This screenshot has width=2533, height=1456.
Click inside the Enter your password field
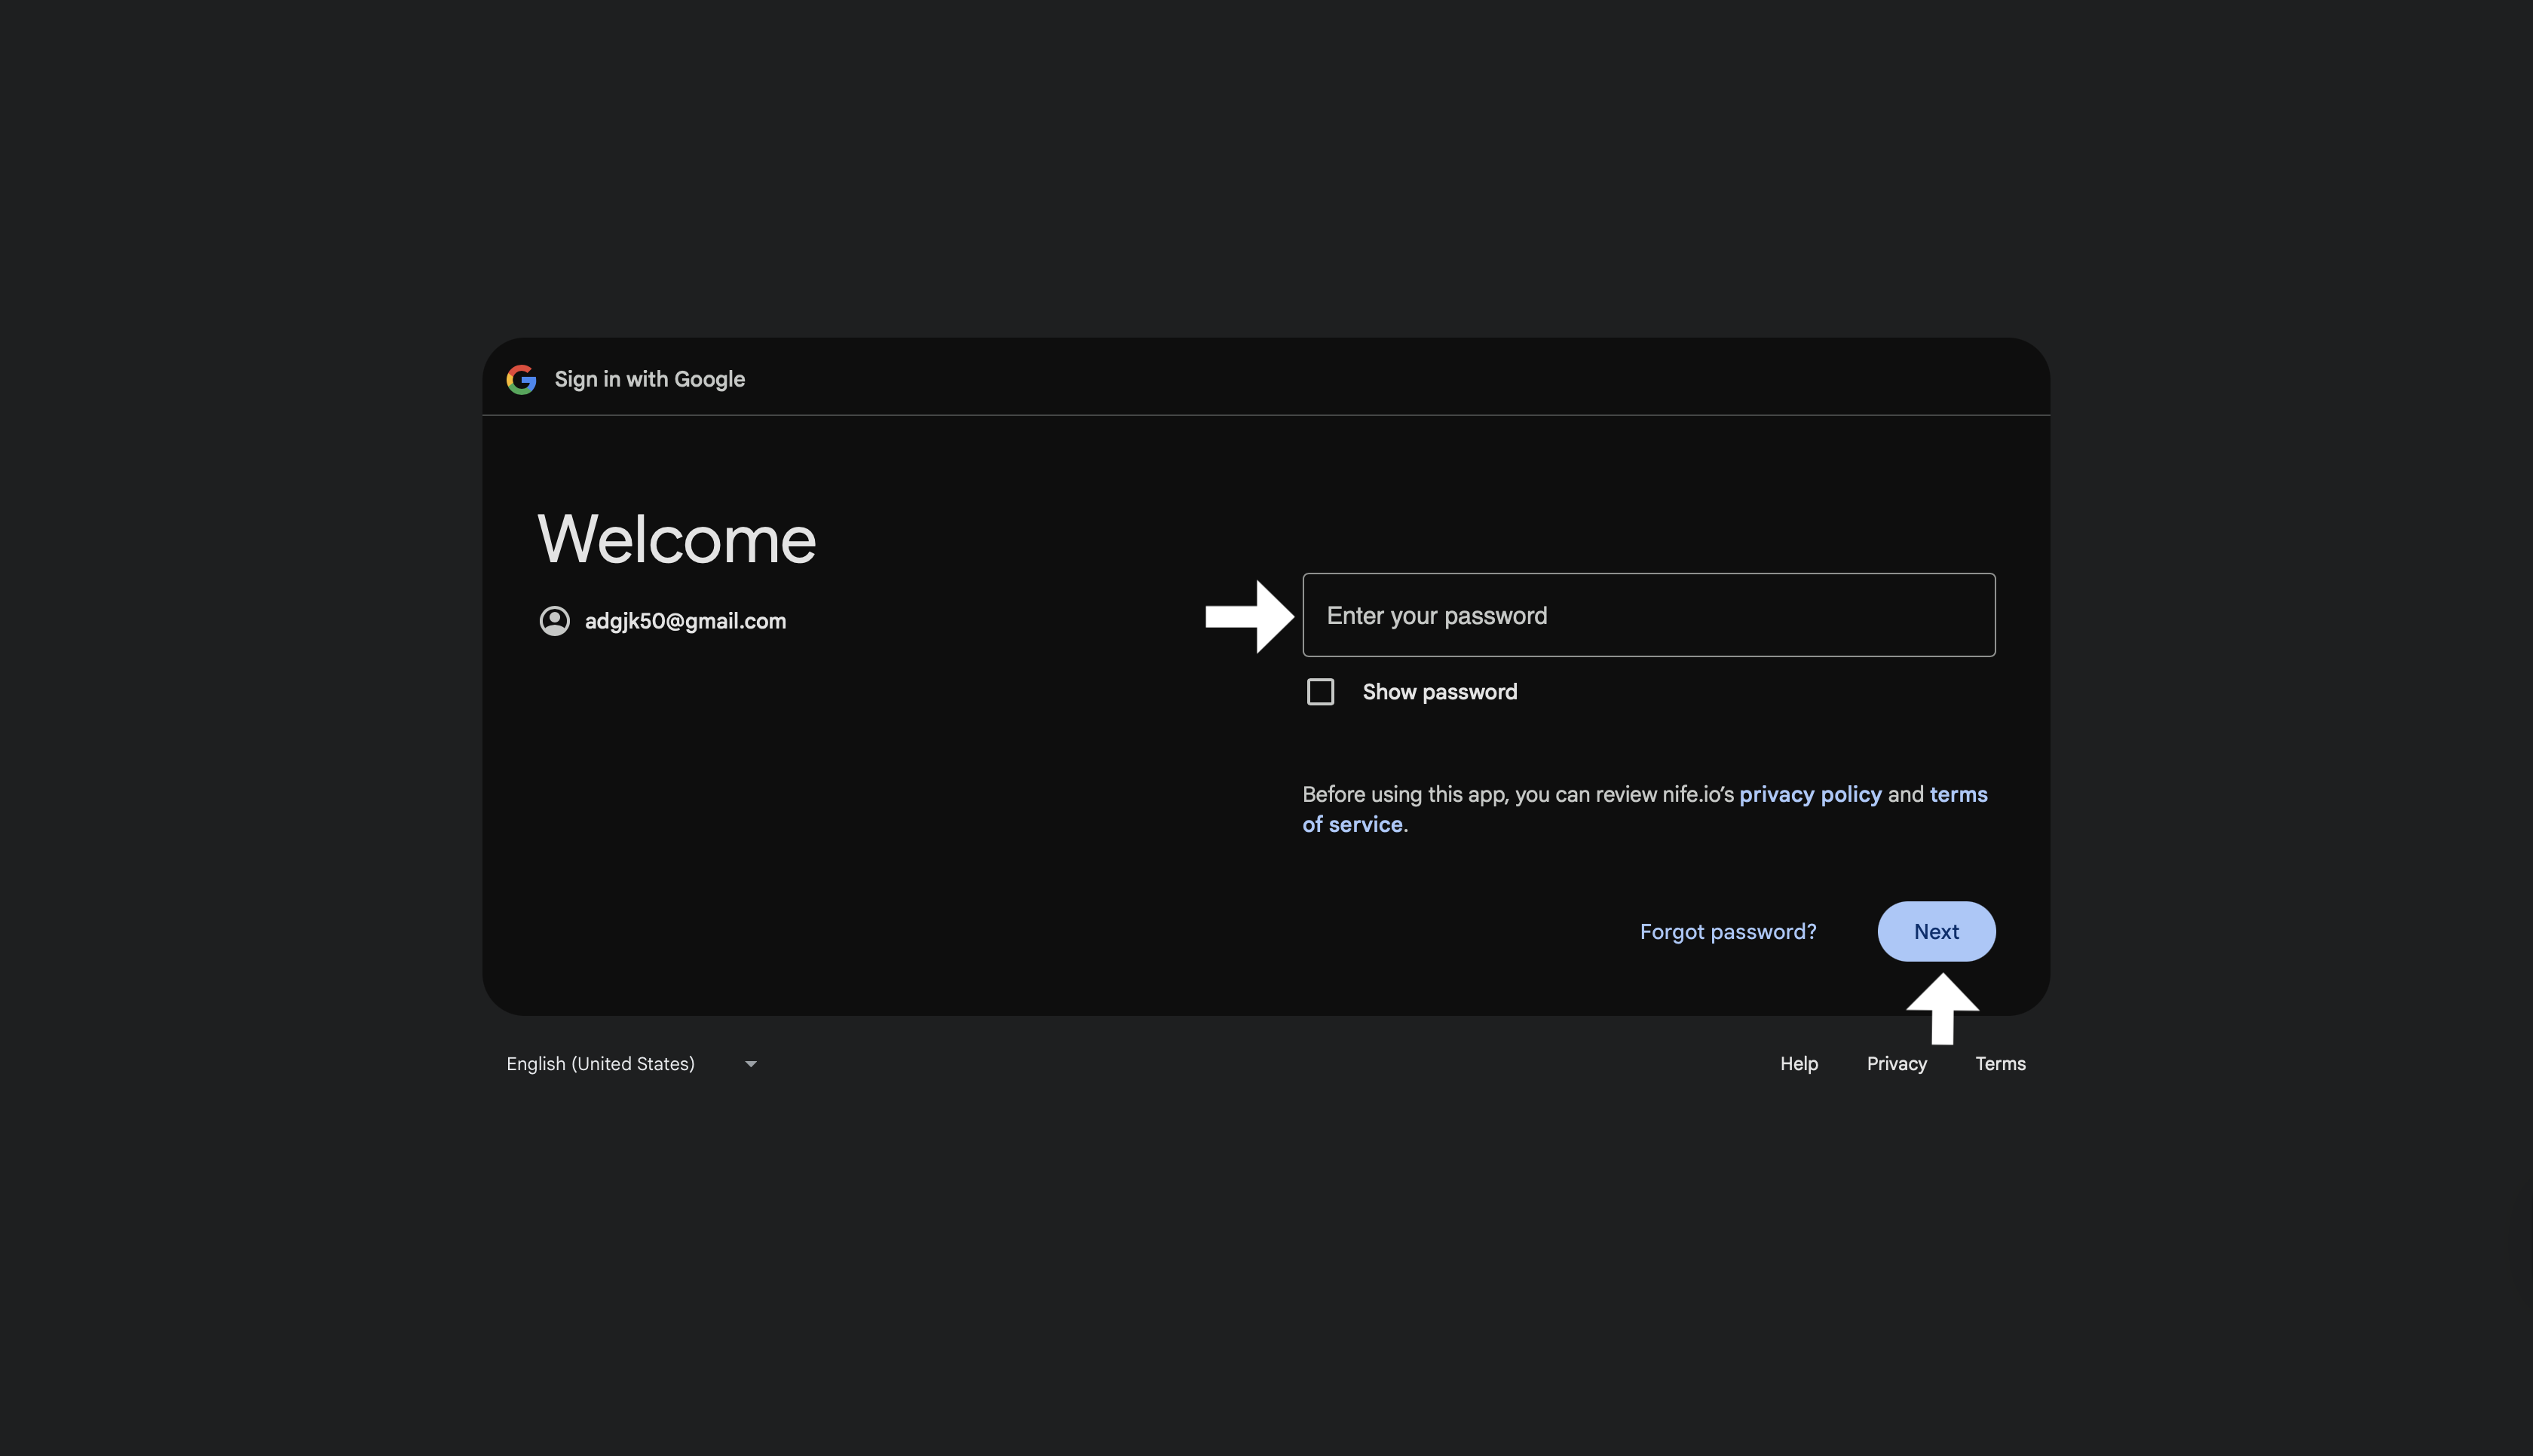pyautogui.click(x=1648, y=615)
